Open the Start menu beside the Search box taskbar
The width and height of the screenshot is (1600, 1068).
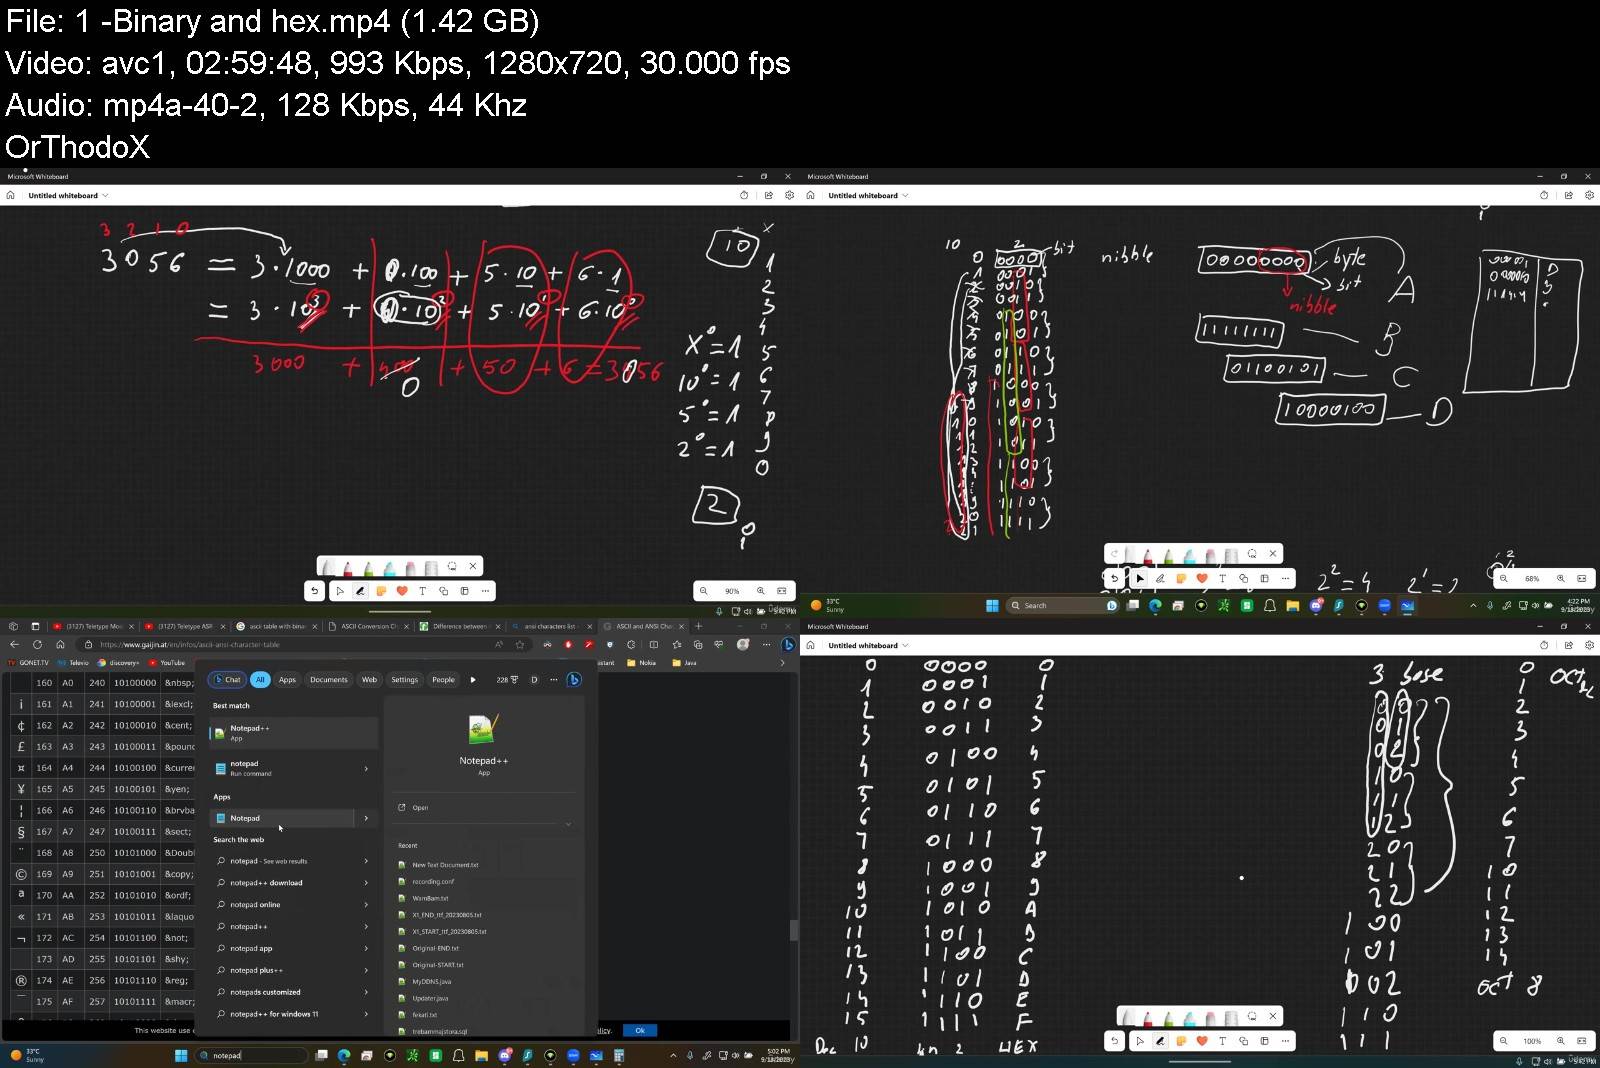(992, 605)
